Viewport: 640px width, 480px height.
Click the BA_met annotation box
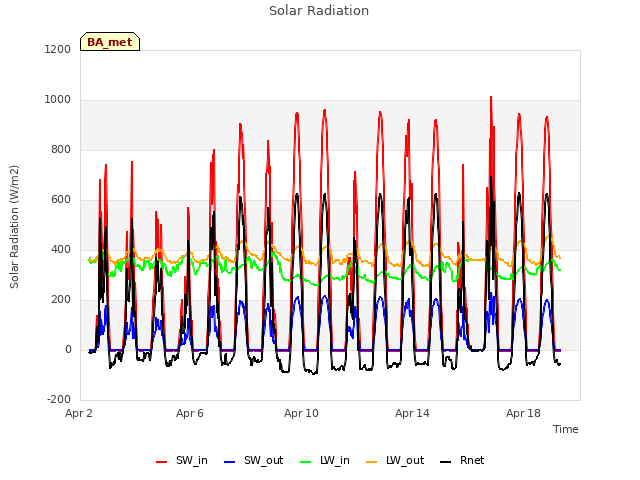[110, 42]
